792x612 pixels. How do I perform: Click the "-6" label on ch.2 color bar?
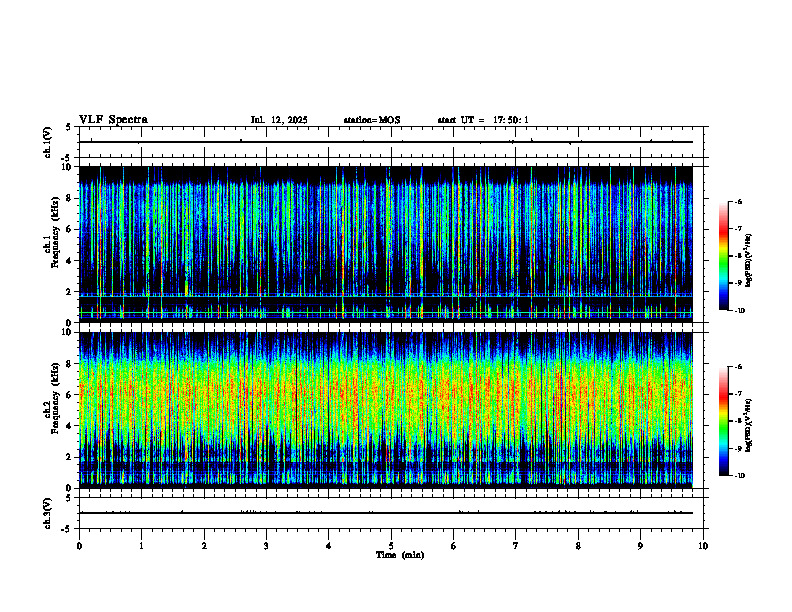[x=738, y=367]
